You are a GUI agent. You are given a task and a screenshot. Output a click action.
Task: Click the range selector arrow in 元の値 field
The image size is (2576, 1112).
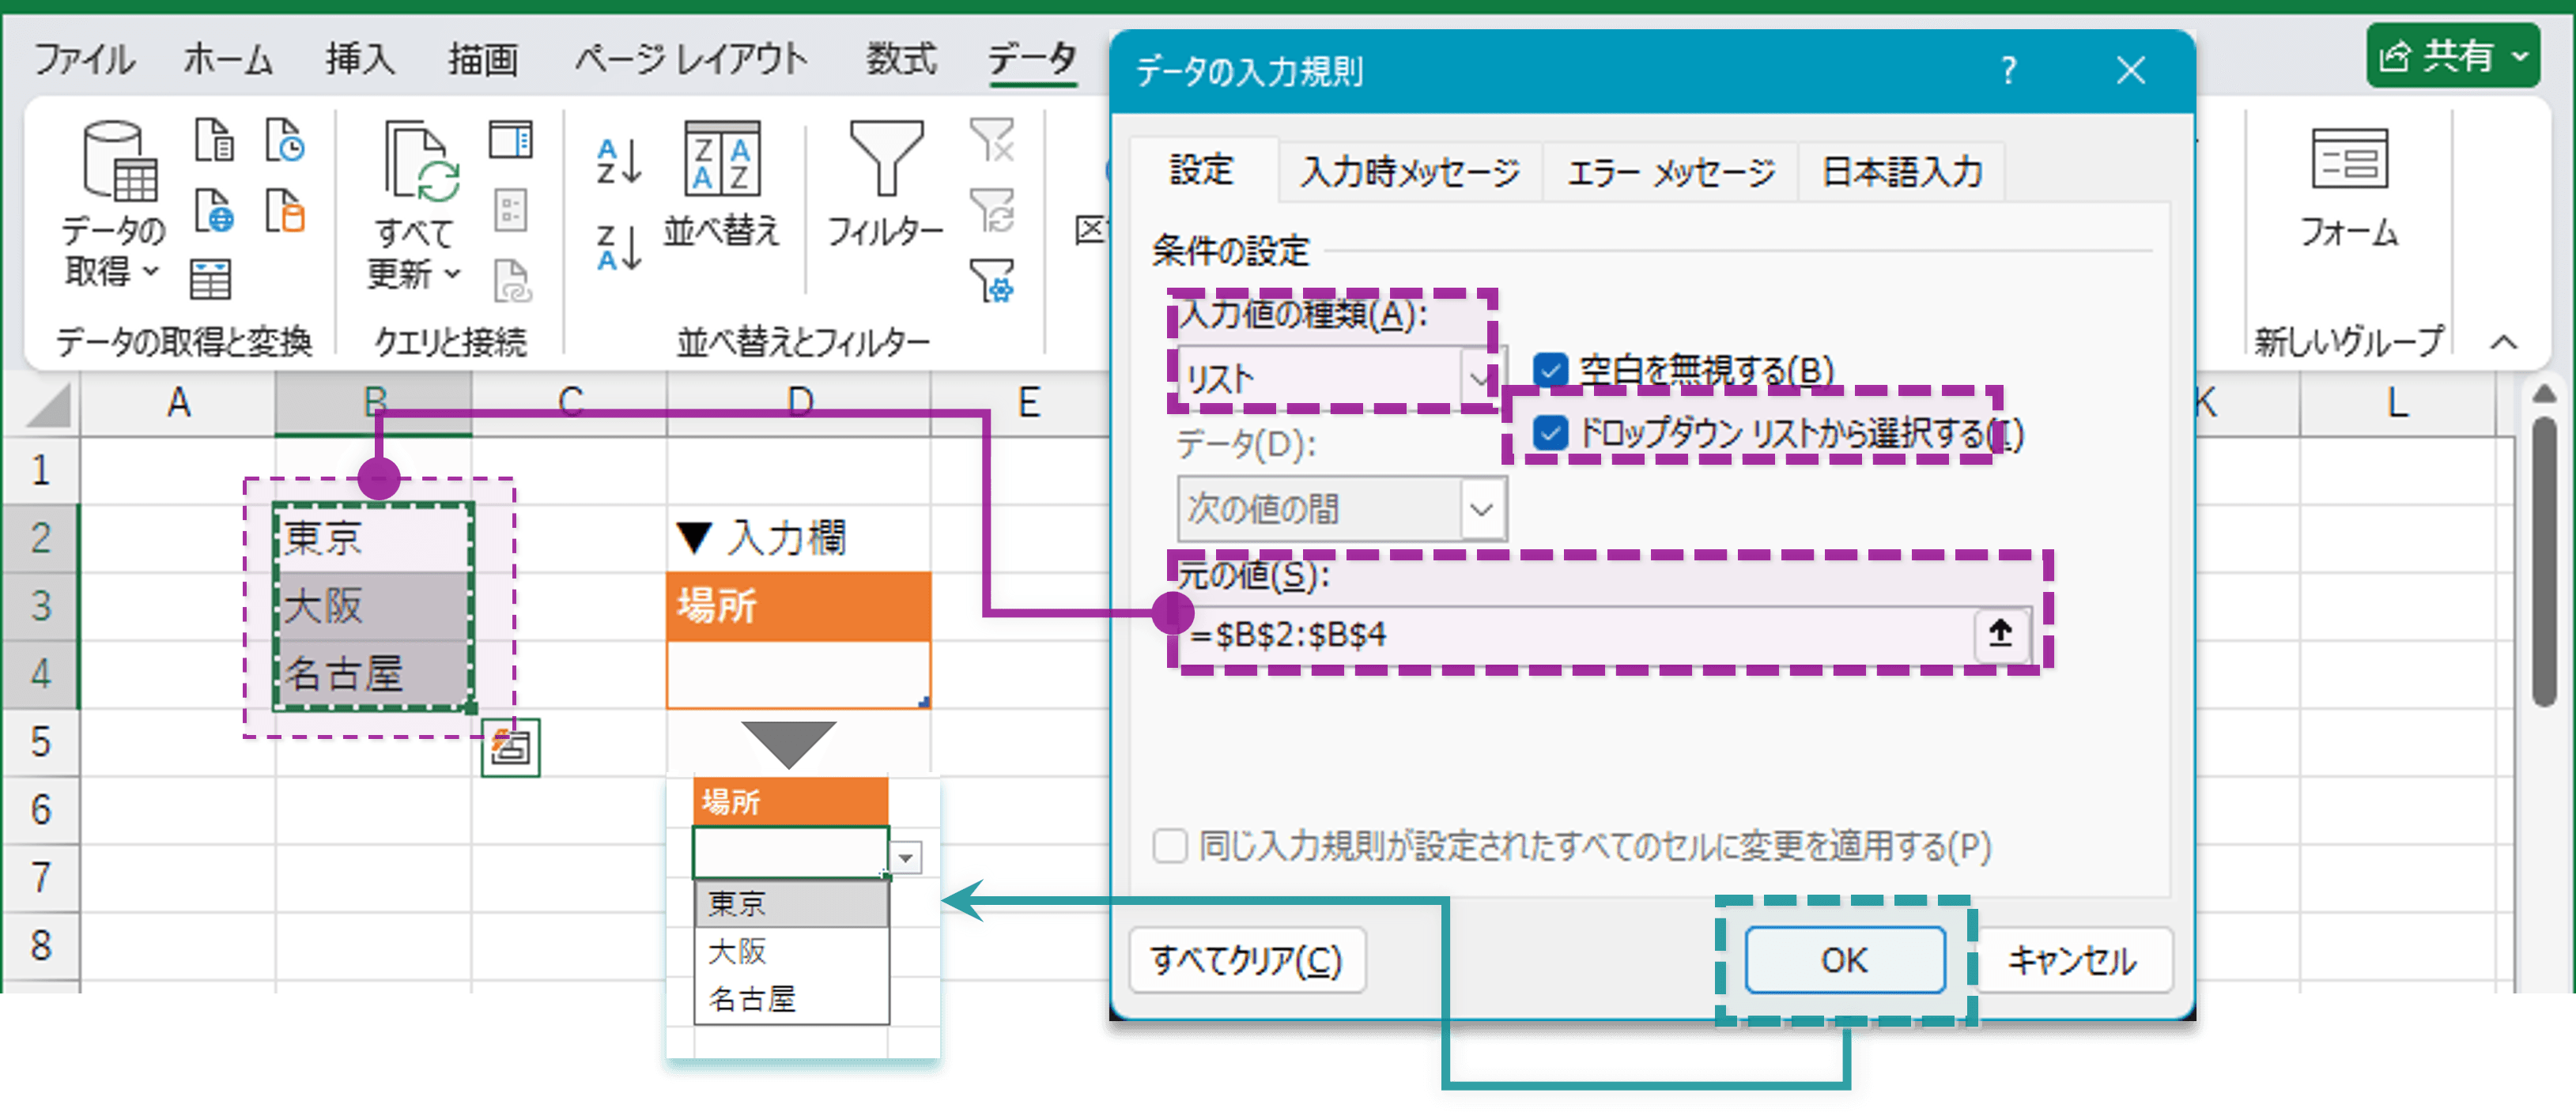(2000, 634)
